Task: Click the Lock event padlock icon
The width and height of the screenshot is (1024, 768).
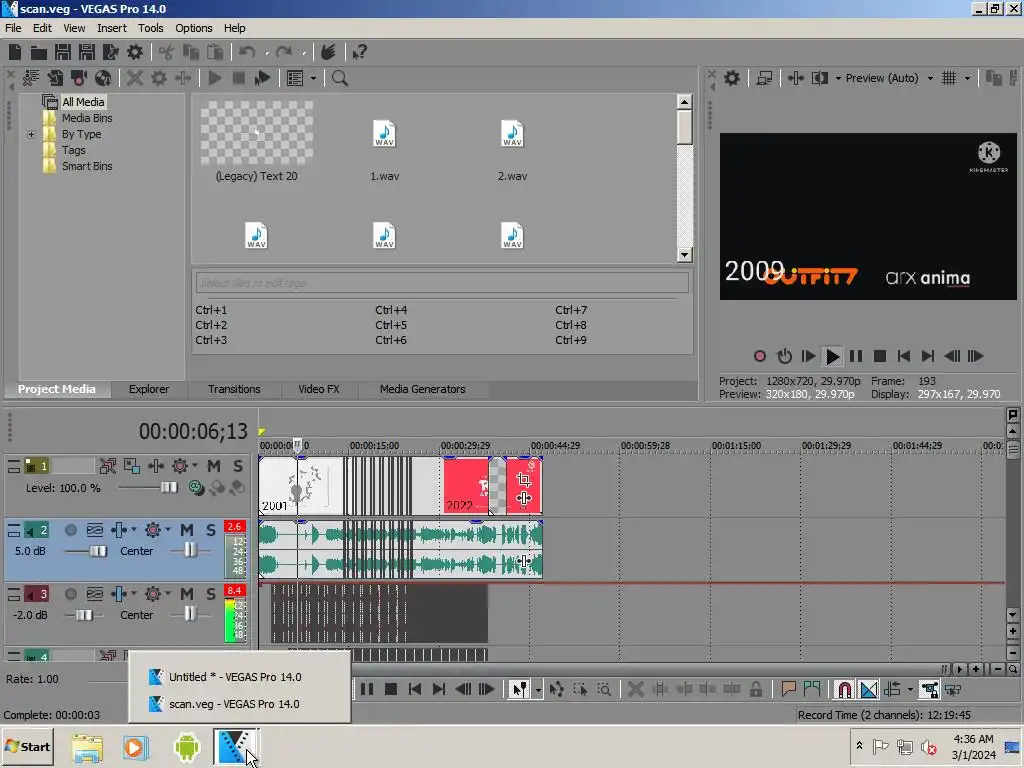Action: click(756, 689)
